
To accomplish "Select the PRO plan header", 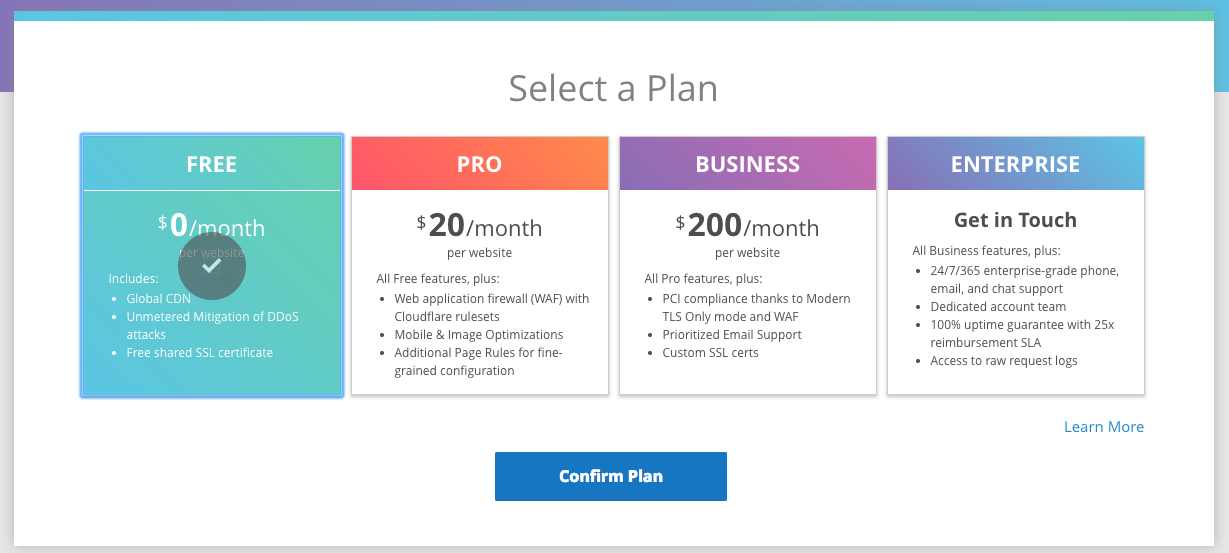I will click(480, 164).
